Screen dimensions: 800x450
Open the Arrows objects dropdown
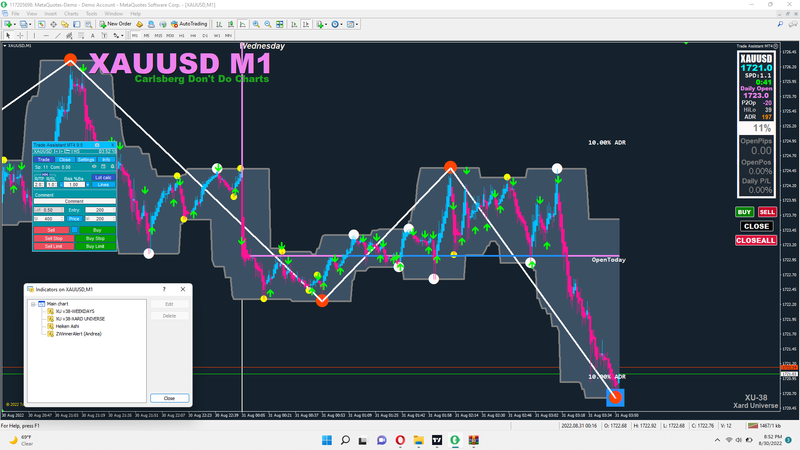coord(118,36)
